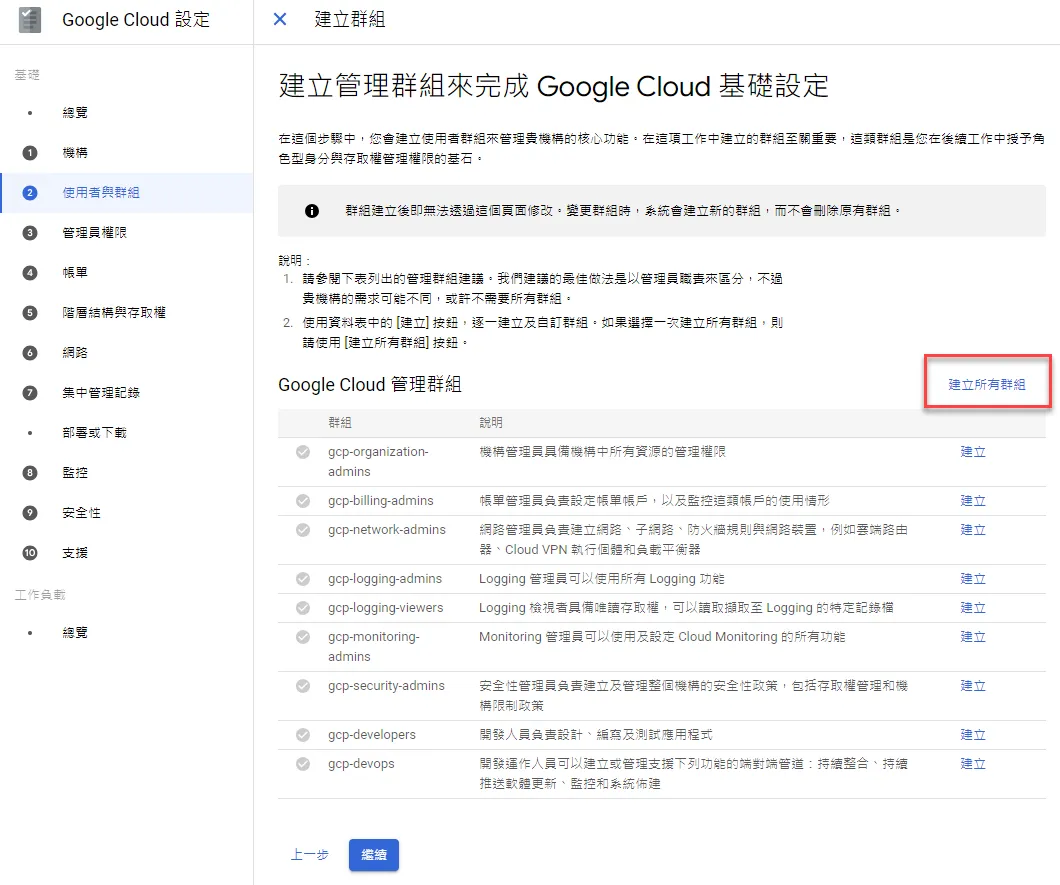This screenshot has width=1060, height=885.
Task: Click step 5 circle icon for 階層結構與存取權
Action: 30,312
